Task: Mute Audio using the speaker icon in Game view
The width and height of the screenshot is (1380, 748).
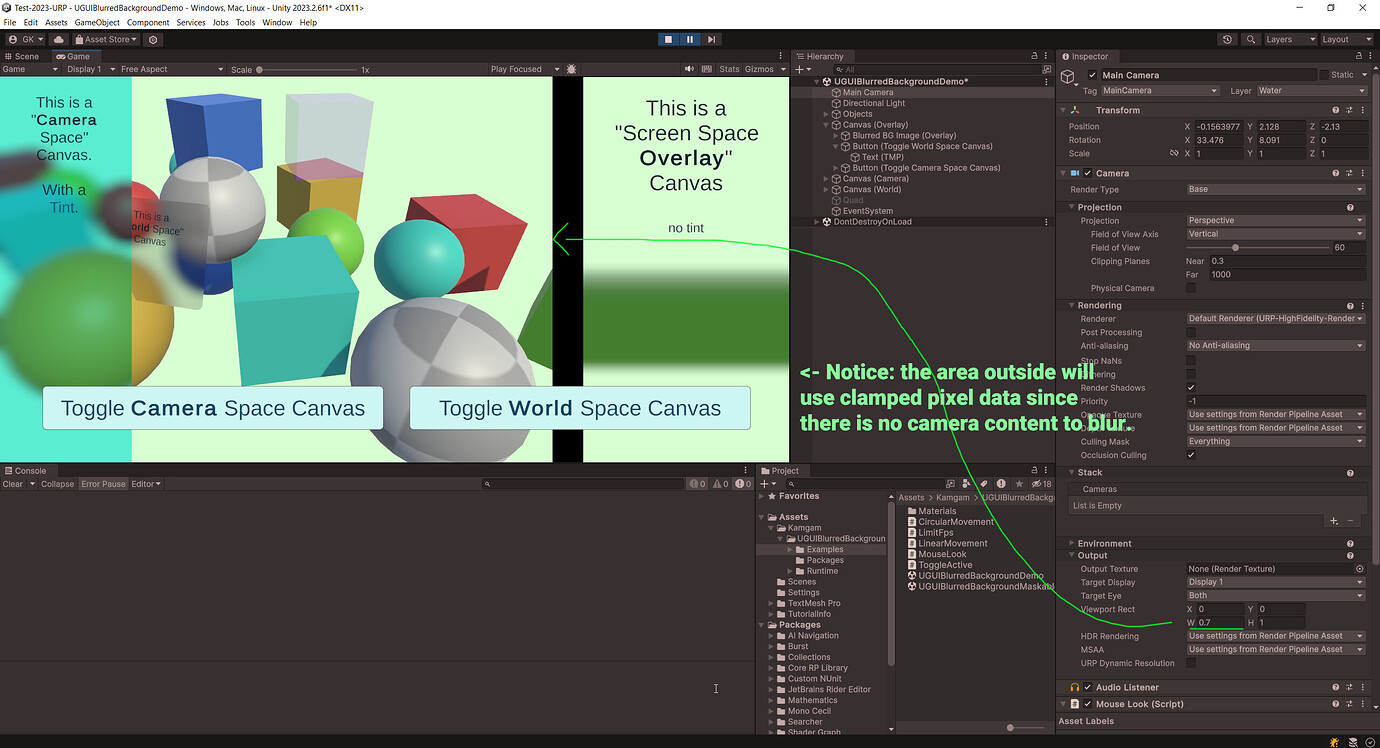Action: (690, 69)
